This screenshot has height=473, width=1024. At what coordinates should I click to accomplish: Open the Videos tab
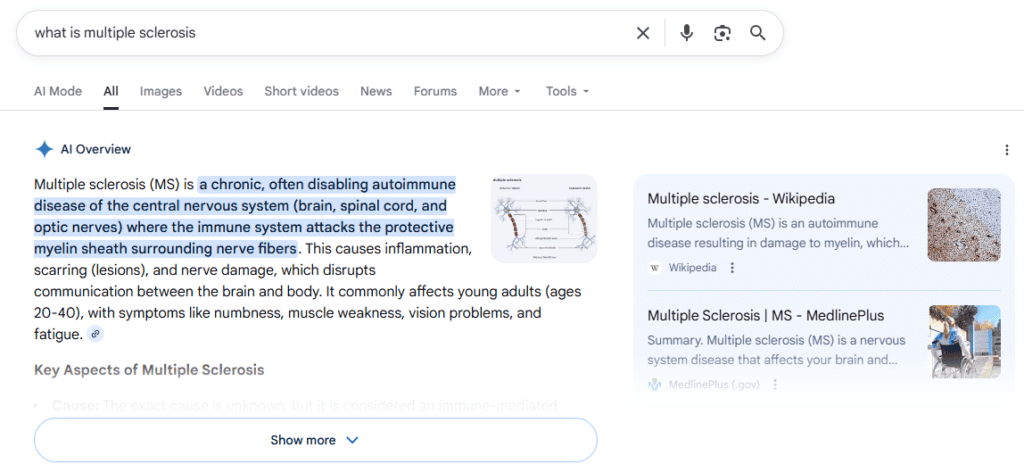click(x=223, y=91)
